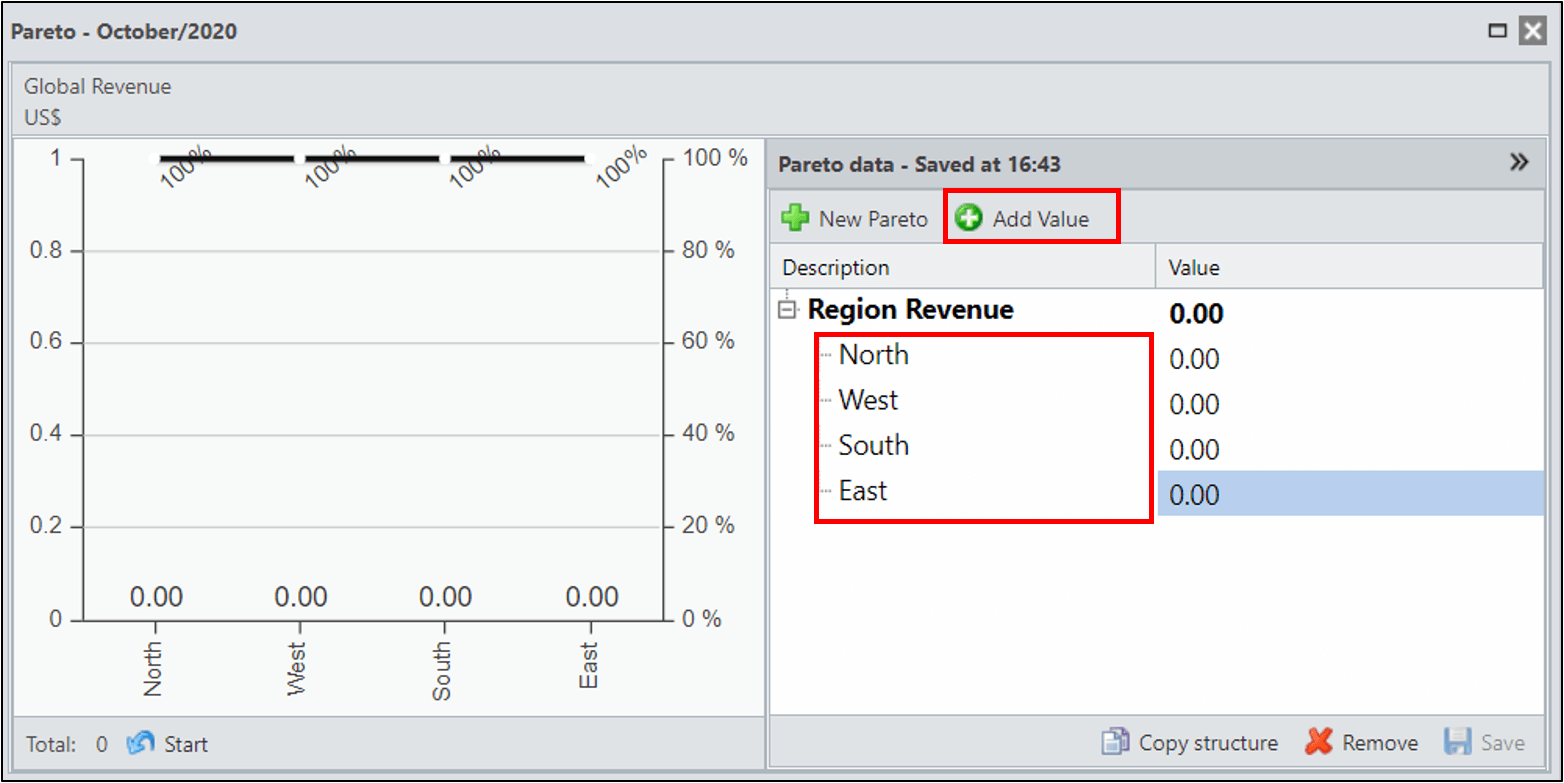Click the Save button
Screen dimensions: 1564x783
(x=1485, y=743)
